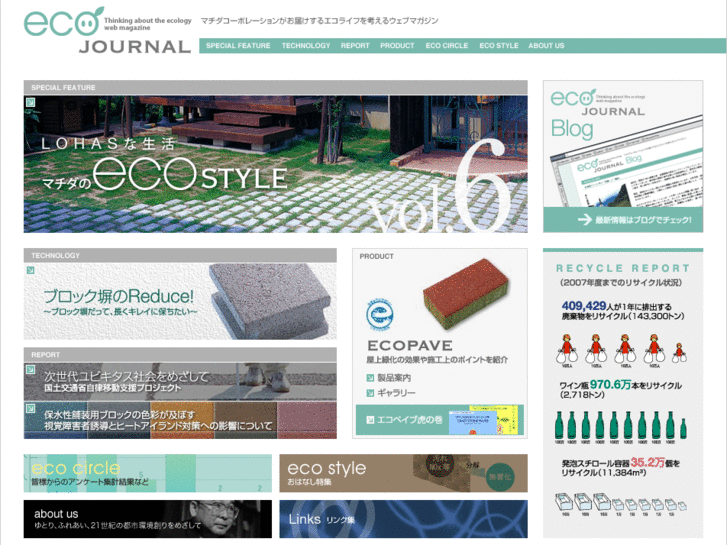Open the eco style おはなし特集 banner
This screenshot has height=545, width=727.
403,473
